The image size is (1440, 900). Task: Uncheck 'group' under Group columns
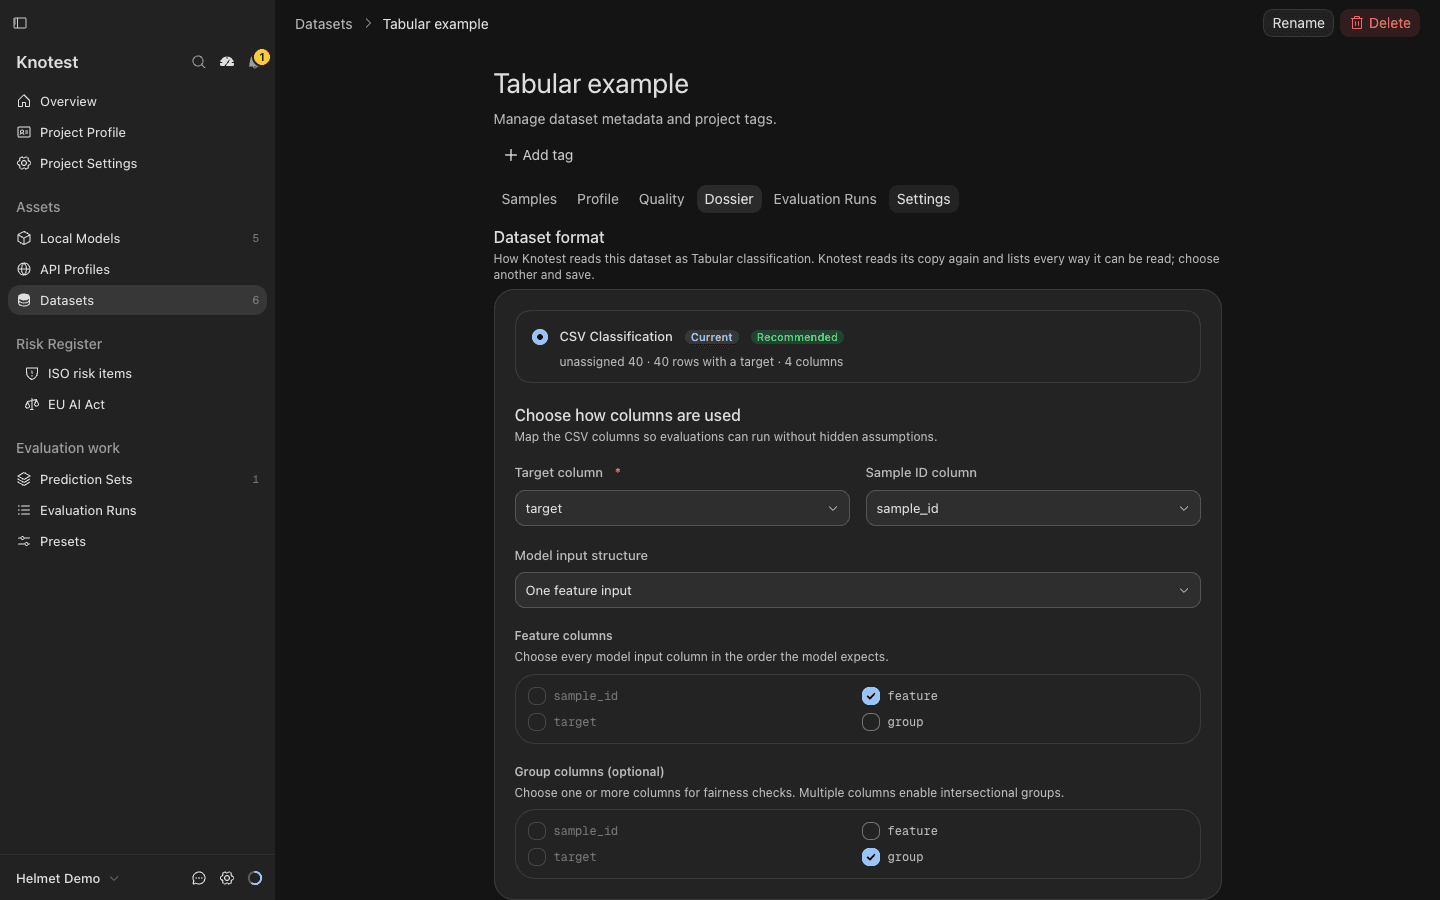(x=871, y=857)
